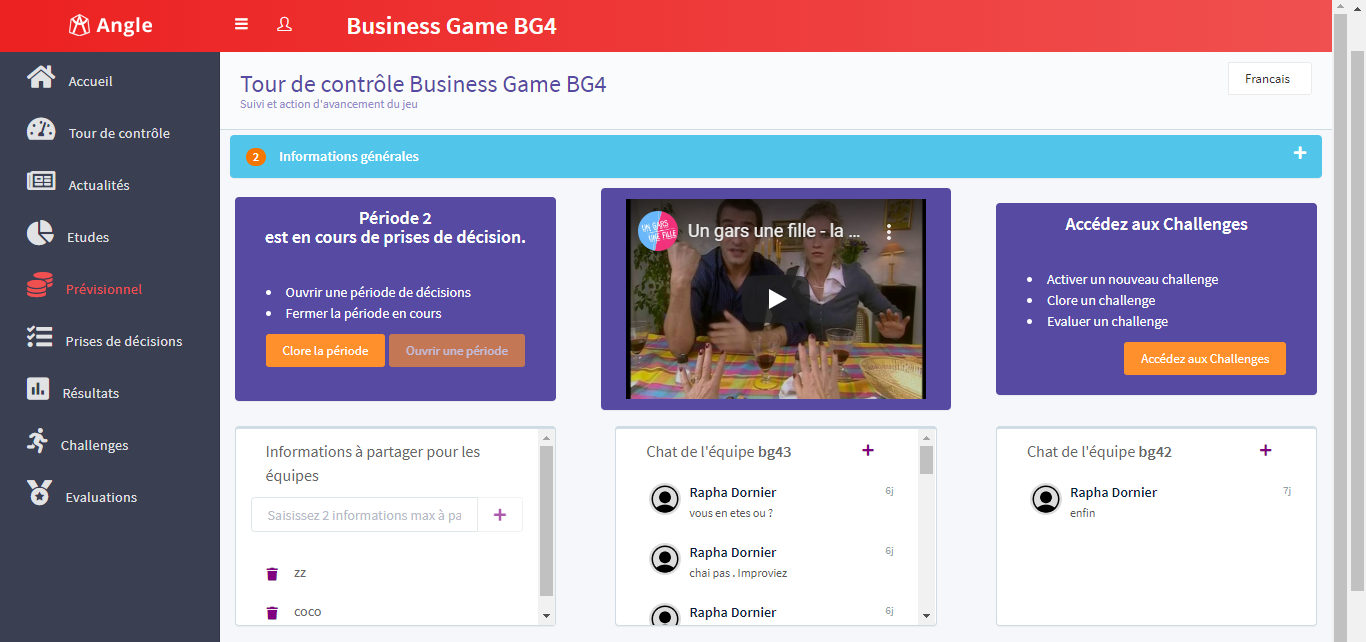Open the Francais language selector

click(1268, 79)
